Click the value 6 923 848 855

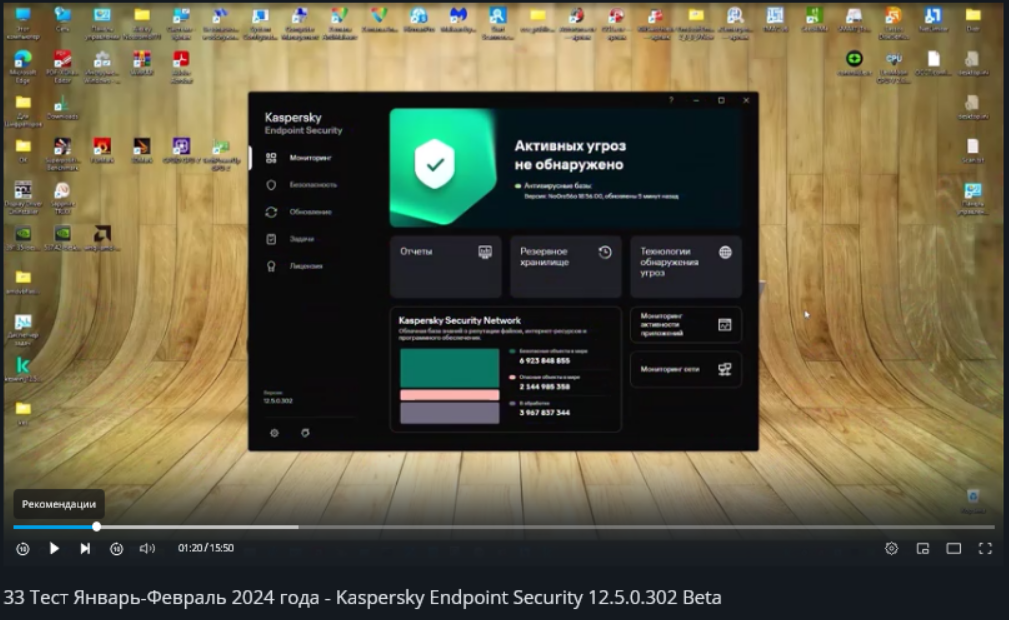tap(544, 361)
